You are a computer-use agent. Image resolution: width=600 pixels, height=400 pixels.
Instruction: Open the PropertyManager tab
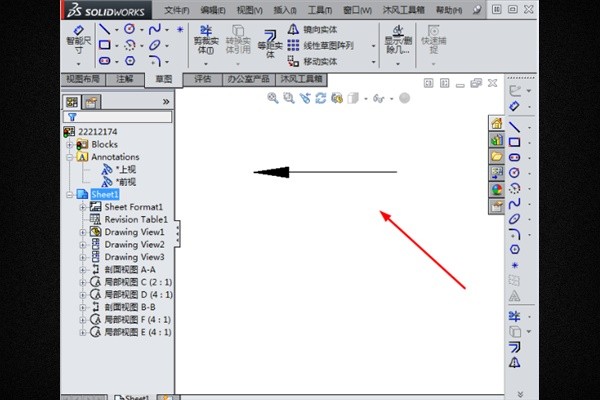(x=91, y=102)
